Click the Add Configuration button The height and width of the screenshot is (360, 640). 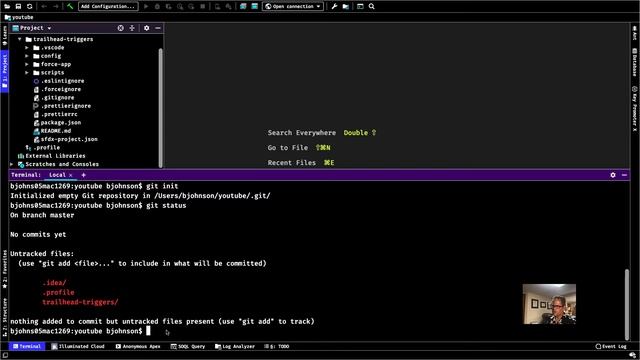(x=108, y=7)
